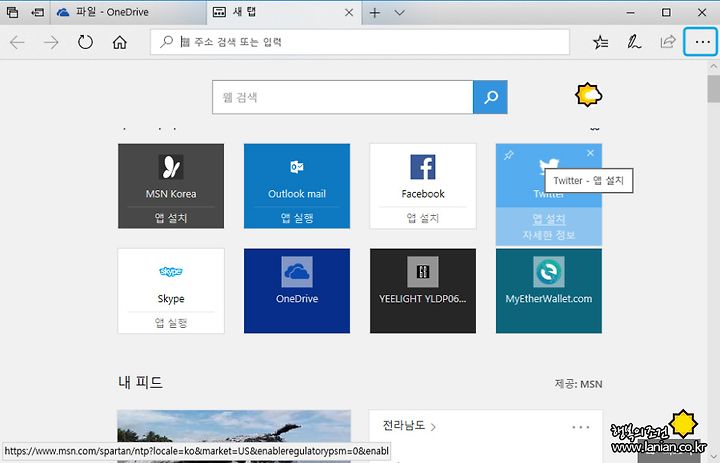Remove the Twitter tile with X
The width and height of the screenshot is (720, 463).
(x=591, y=153)
